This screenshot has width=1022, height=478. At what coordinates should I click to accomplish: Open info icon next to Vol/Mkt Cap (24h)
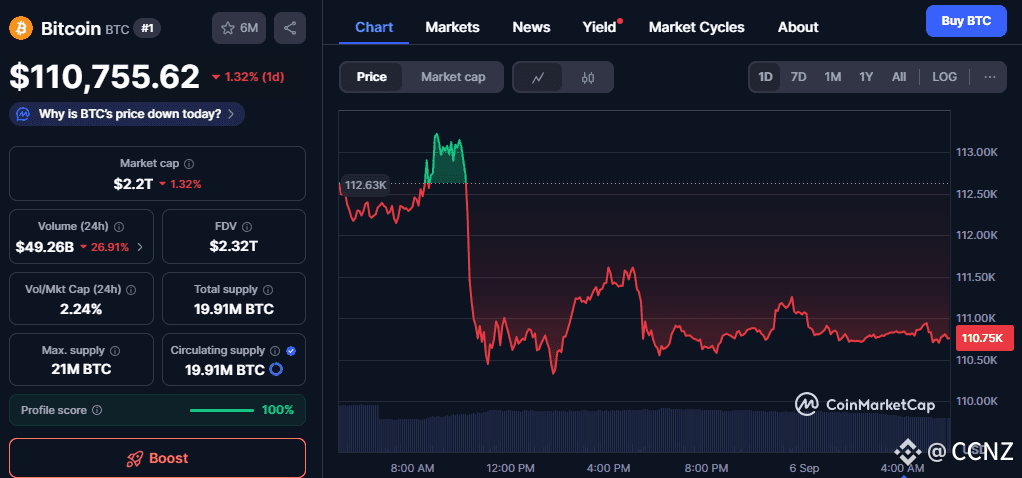pyautogui.click(x=131, y=290)
